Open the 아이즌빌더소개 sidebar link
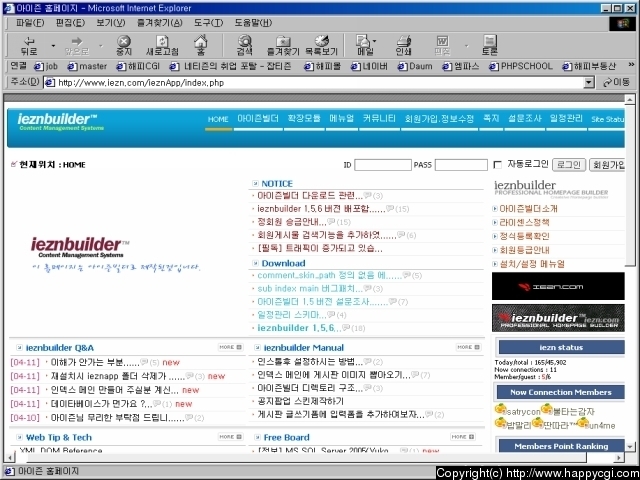 [x=528, y=209]
